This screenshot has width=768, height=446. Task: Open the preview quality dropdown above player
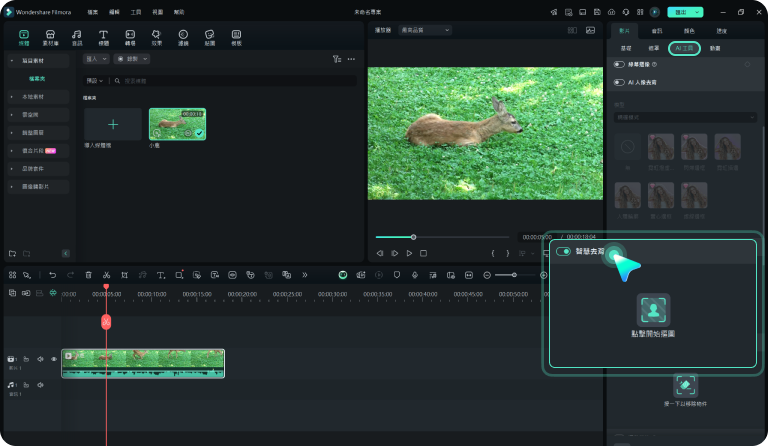[x=425, y=30]
